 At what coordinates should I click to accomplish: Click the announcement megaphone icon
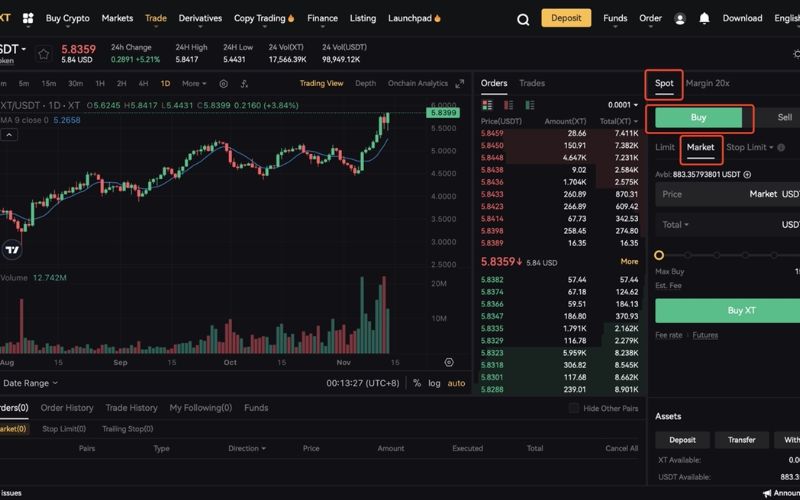pyautogui.click(x=767, y=493)
